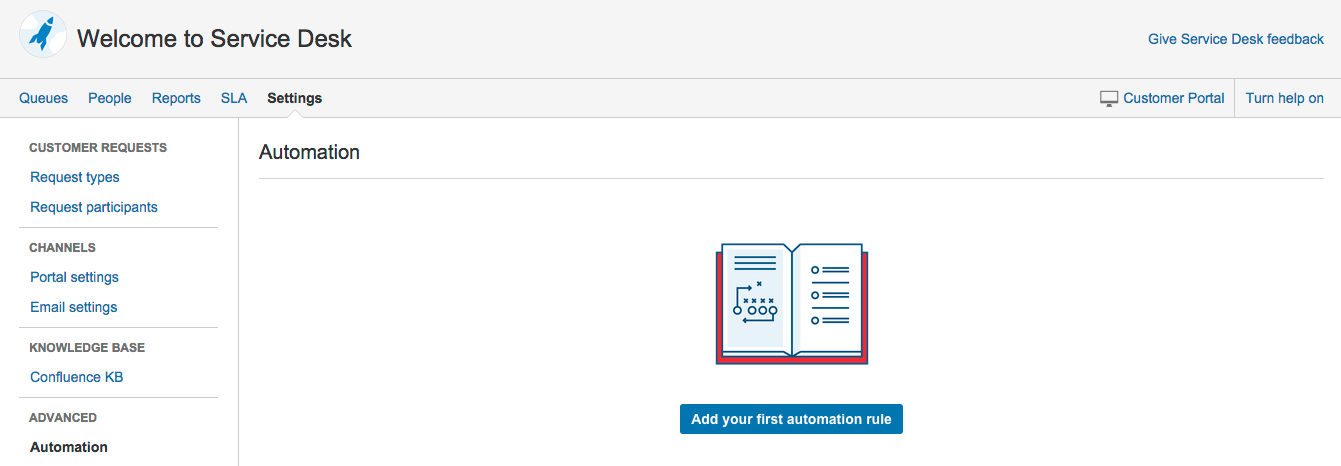Go to the SLA tab

point(234,98)
